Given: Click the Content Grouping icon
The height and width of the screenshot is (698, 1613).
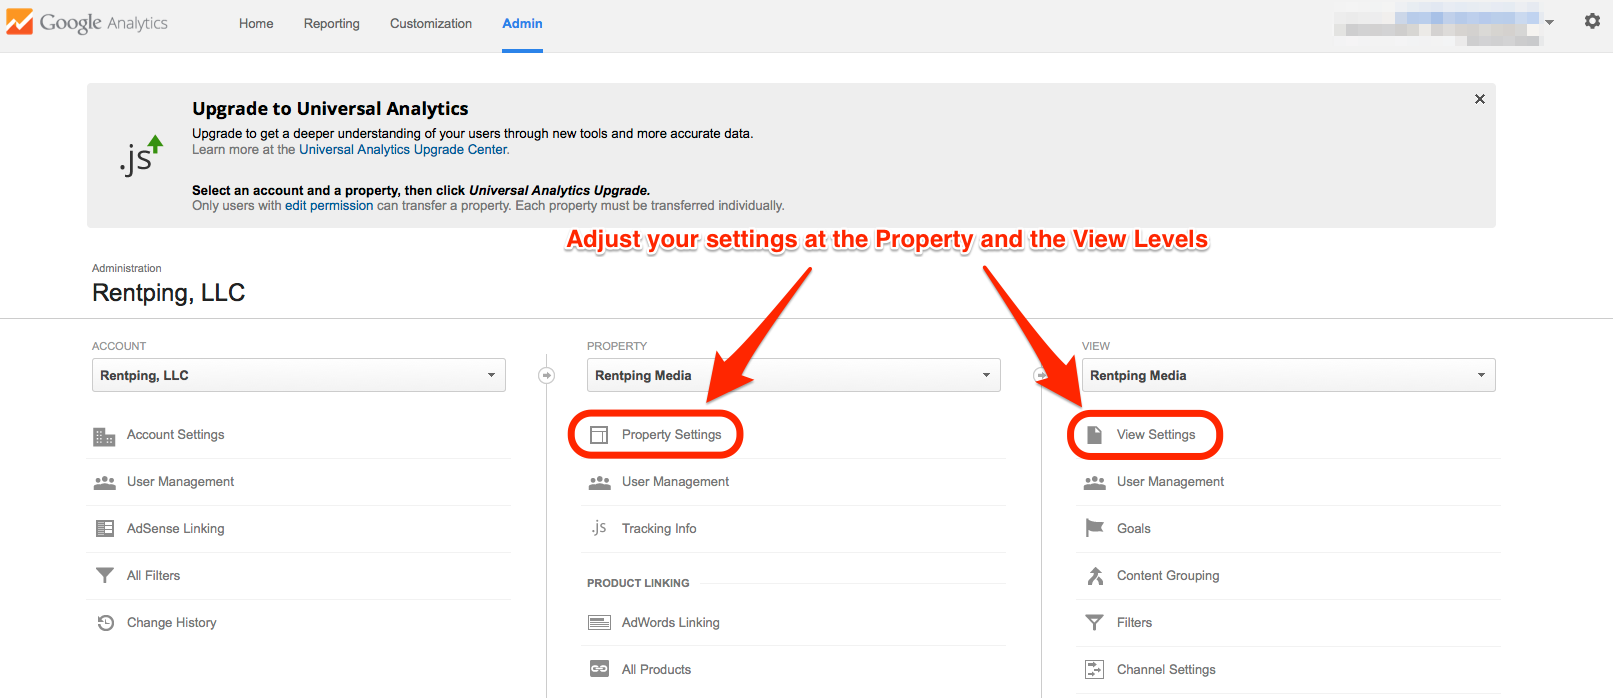Looking at the screenshot, I should 1095,576.
